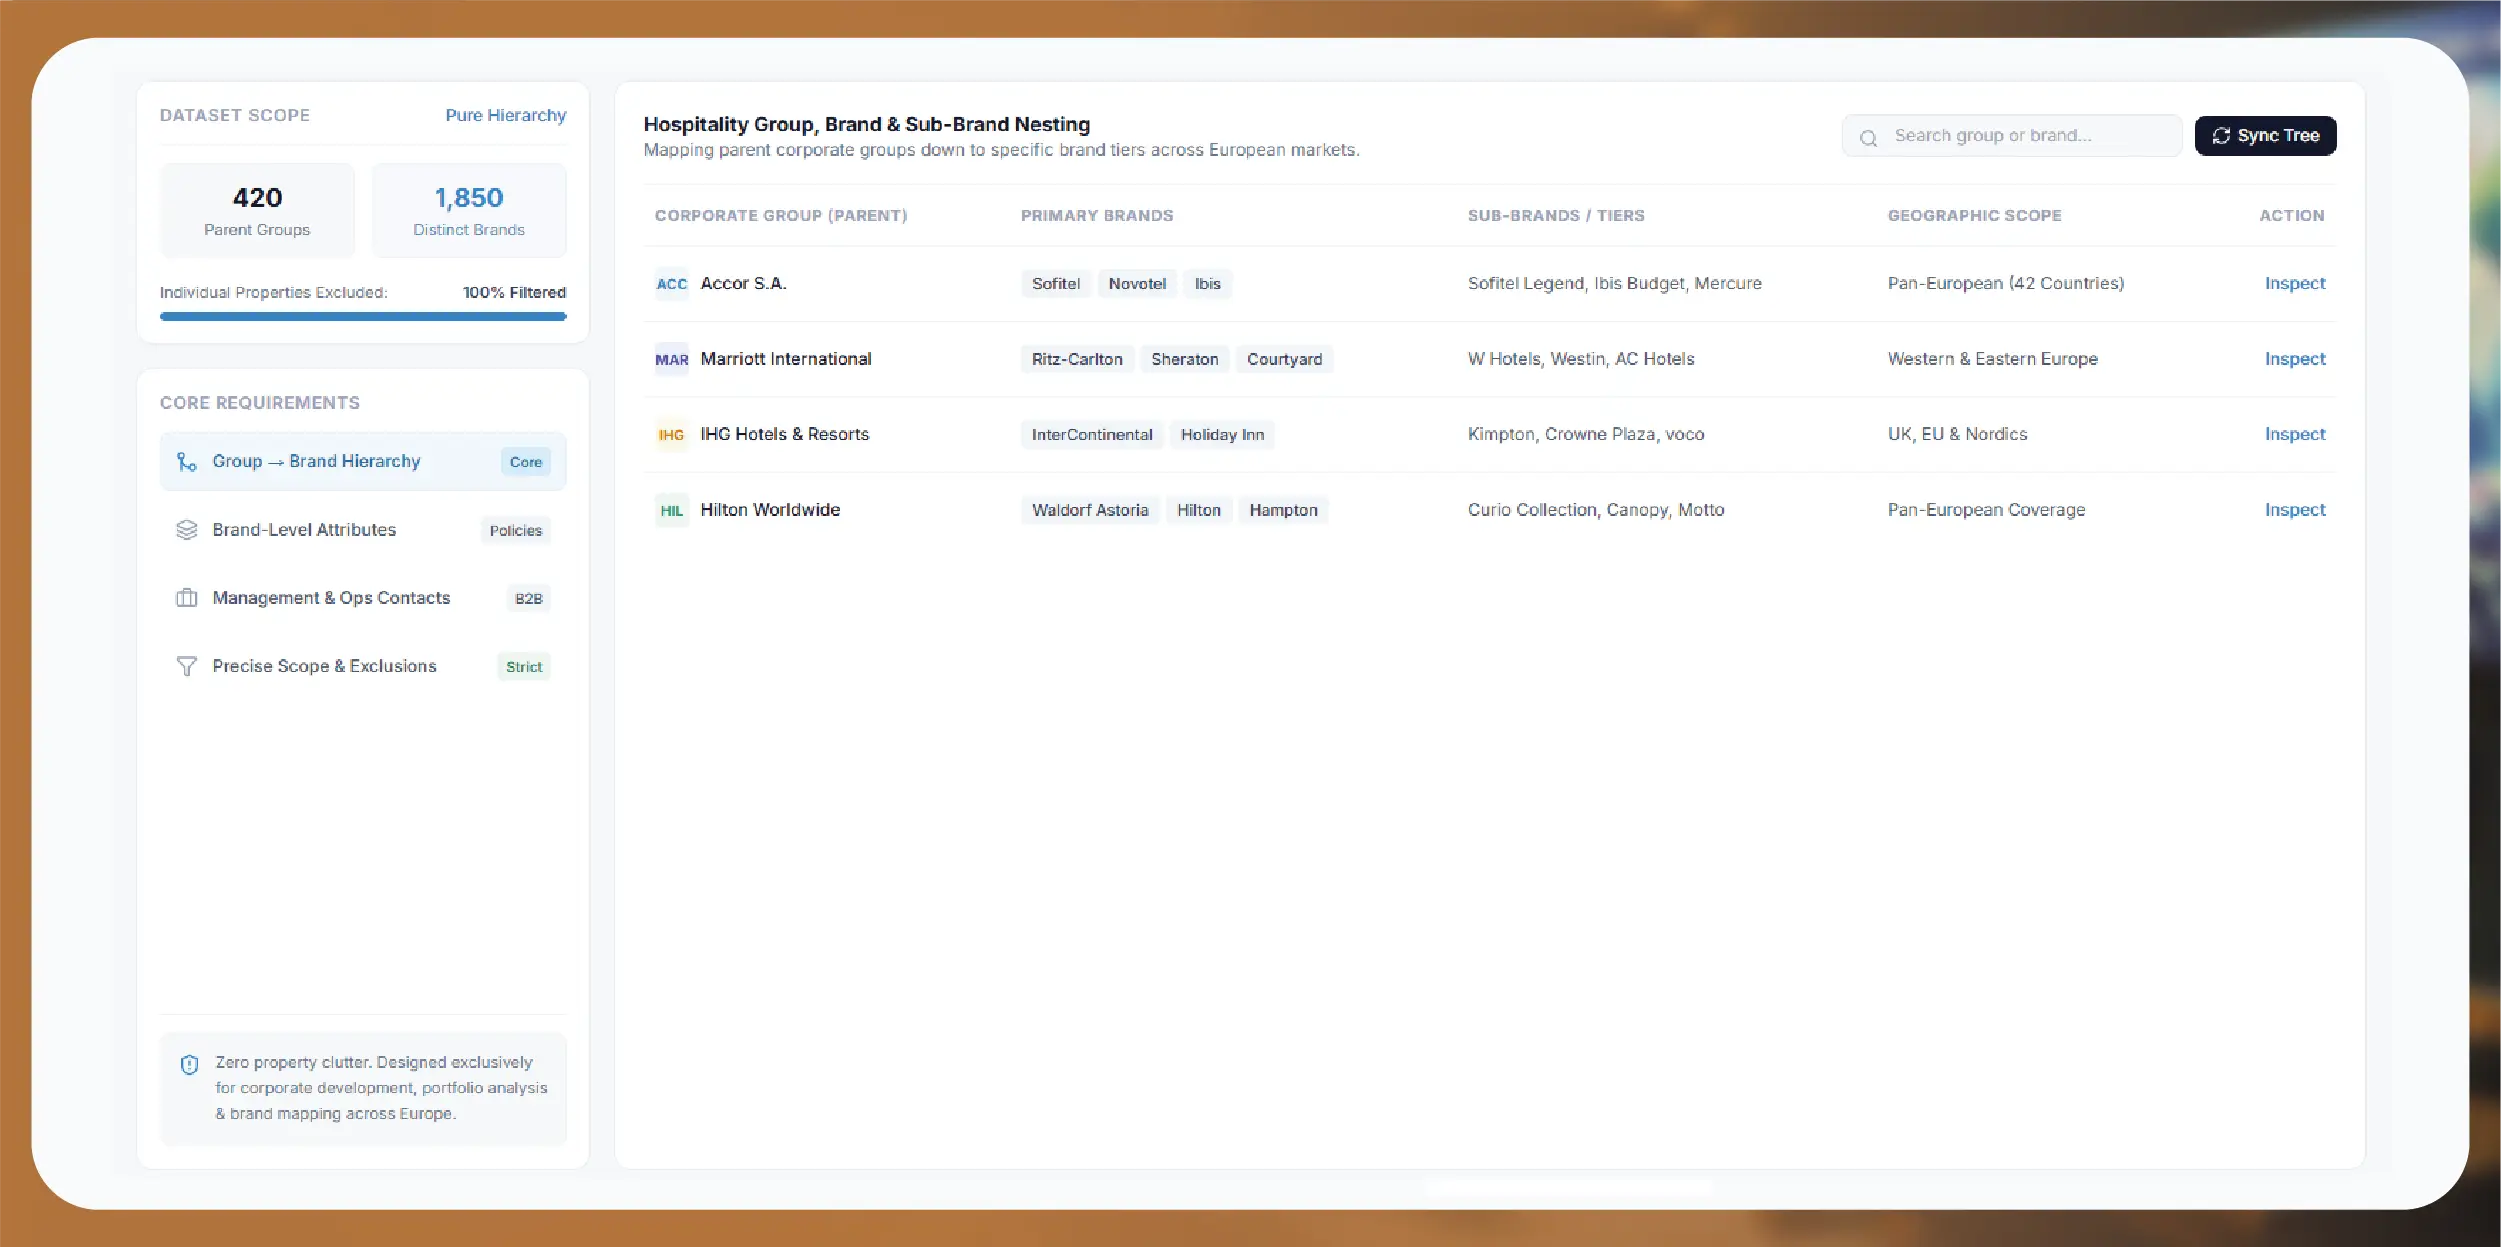Inspect the IHG Hotels & Resorts row

[2295, 434]
